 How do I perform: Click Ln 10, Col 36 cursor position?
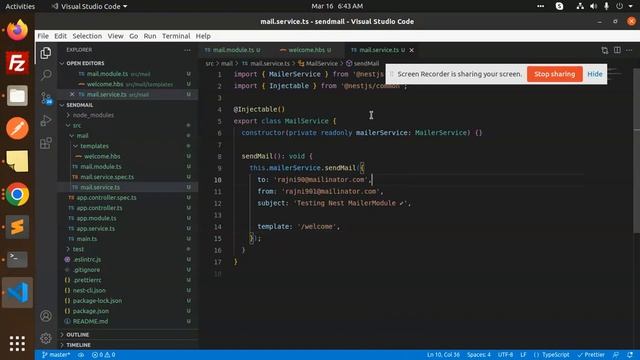tap(443, 355)
